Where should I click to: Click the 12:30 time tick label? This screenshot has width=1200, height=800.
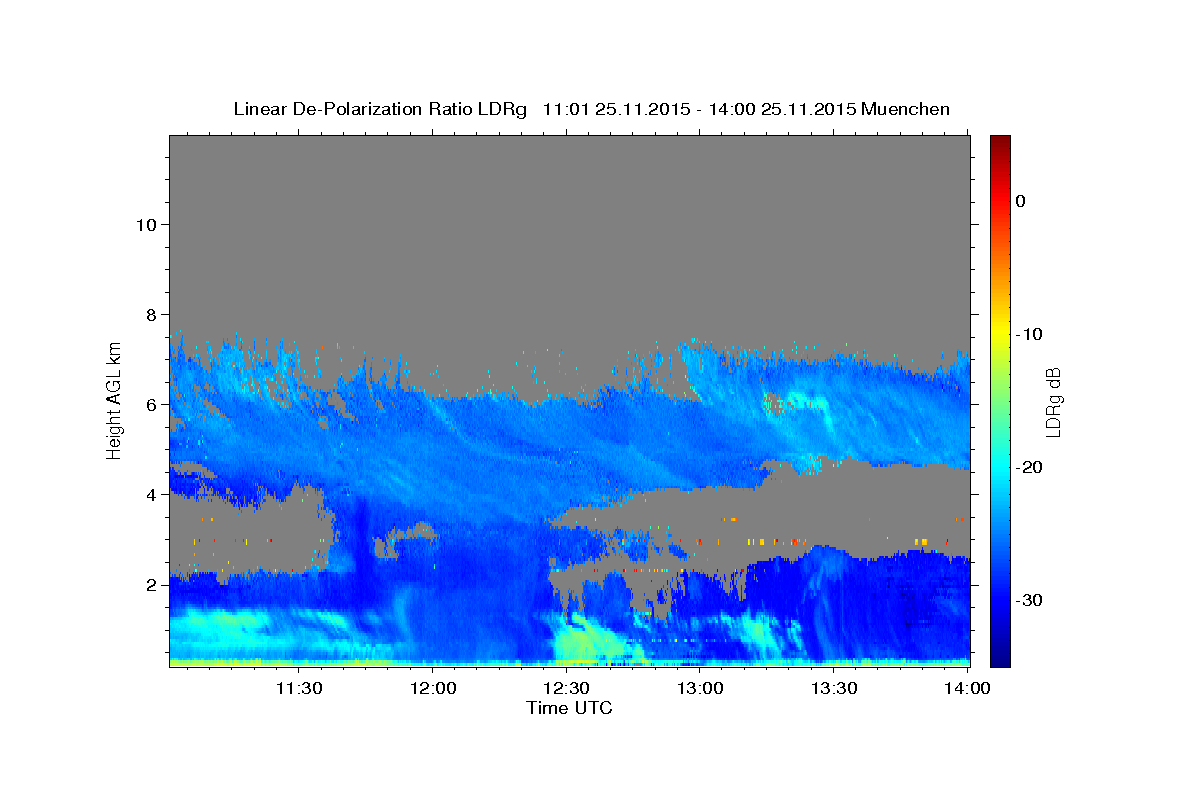566,688
